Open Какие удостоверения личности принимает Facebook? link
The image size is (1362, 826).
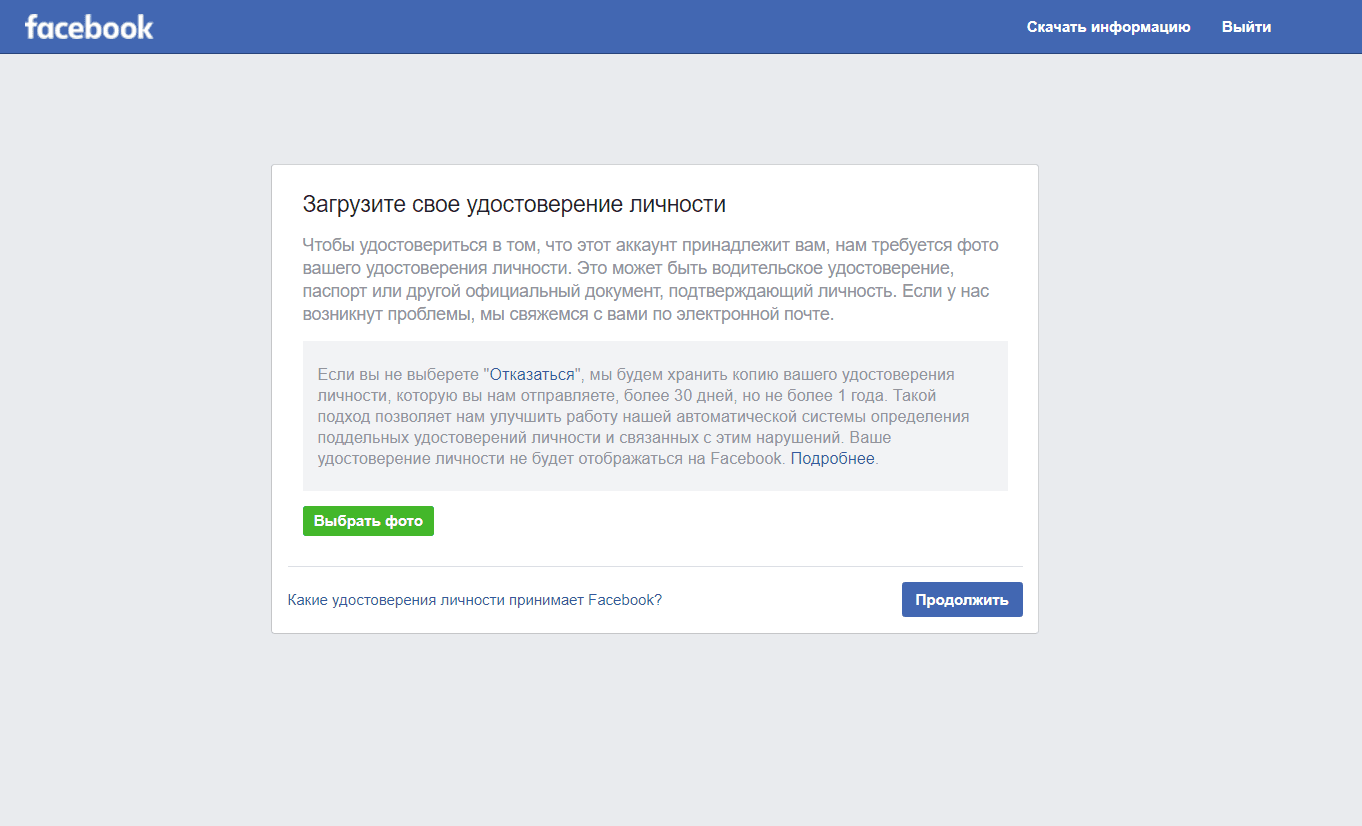click(x=475, y=600)
